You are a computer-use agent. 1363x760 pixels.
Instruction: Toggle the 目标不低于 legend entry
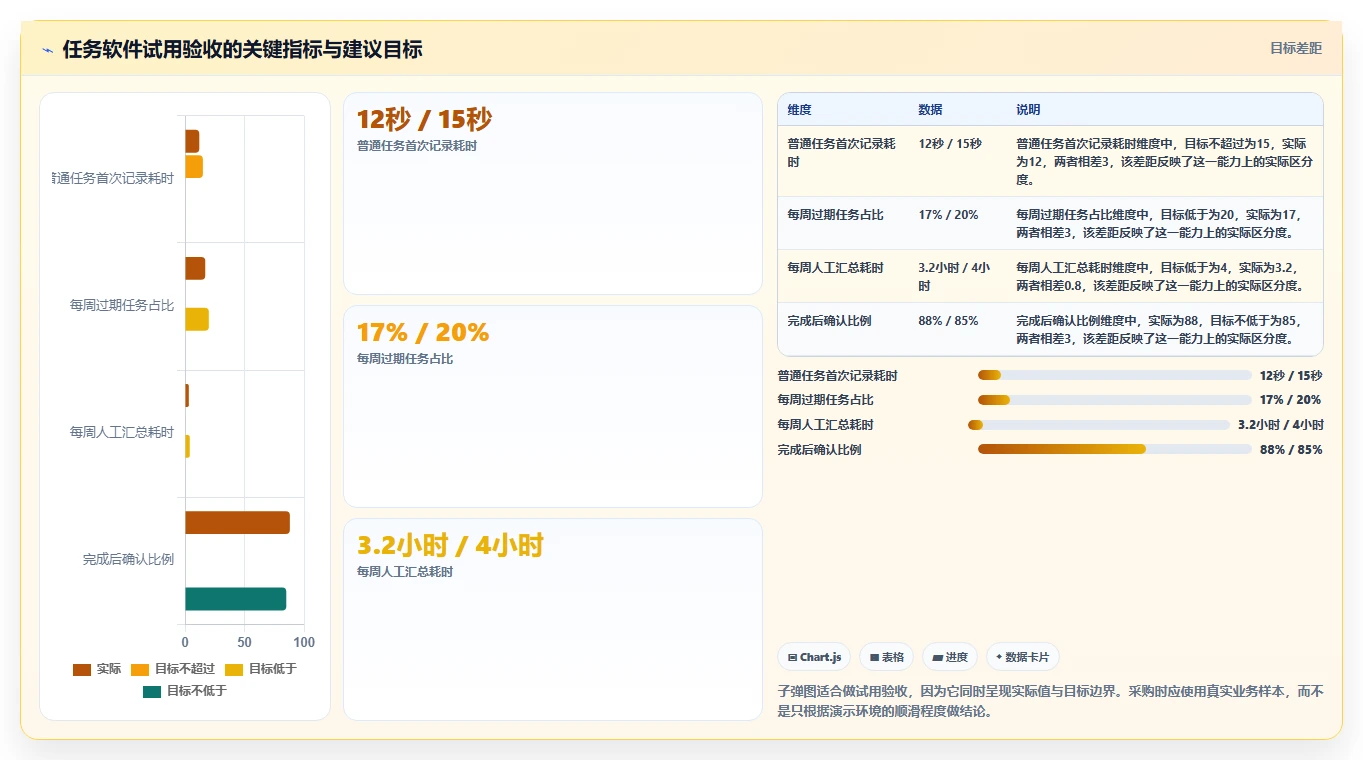coord(185,691)
